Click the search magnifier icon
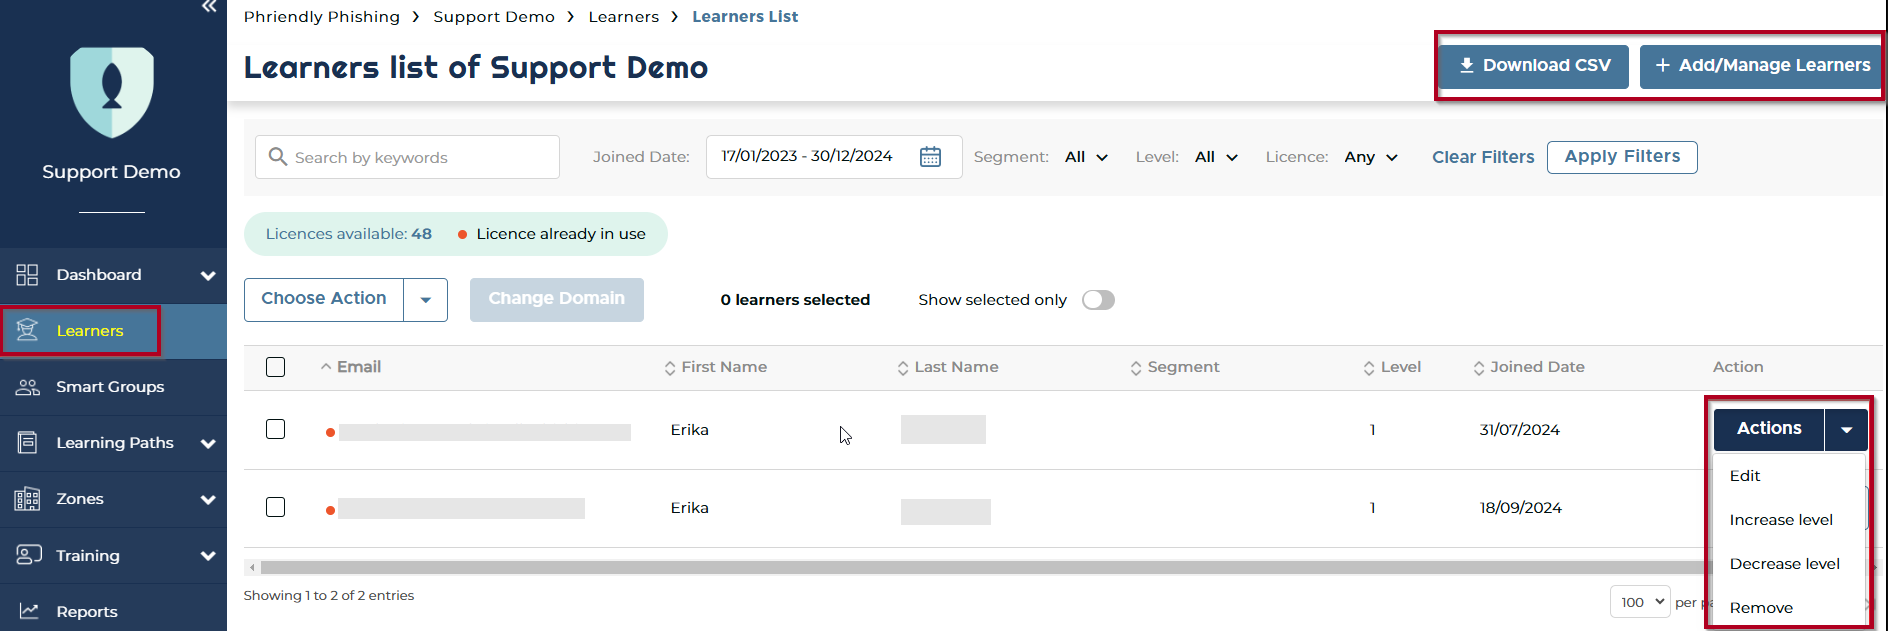This screenshot has width=1888, height=631. pos(277,157)
